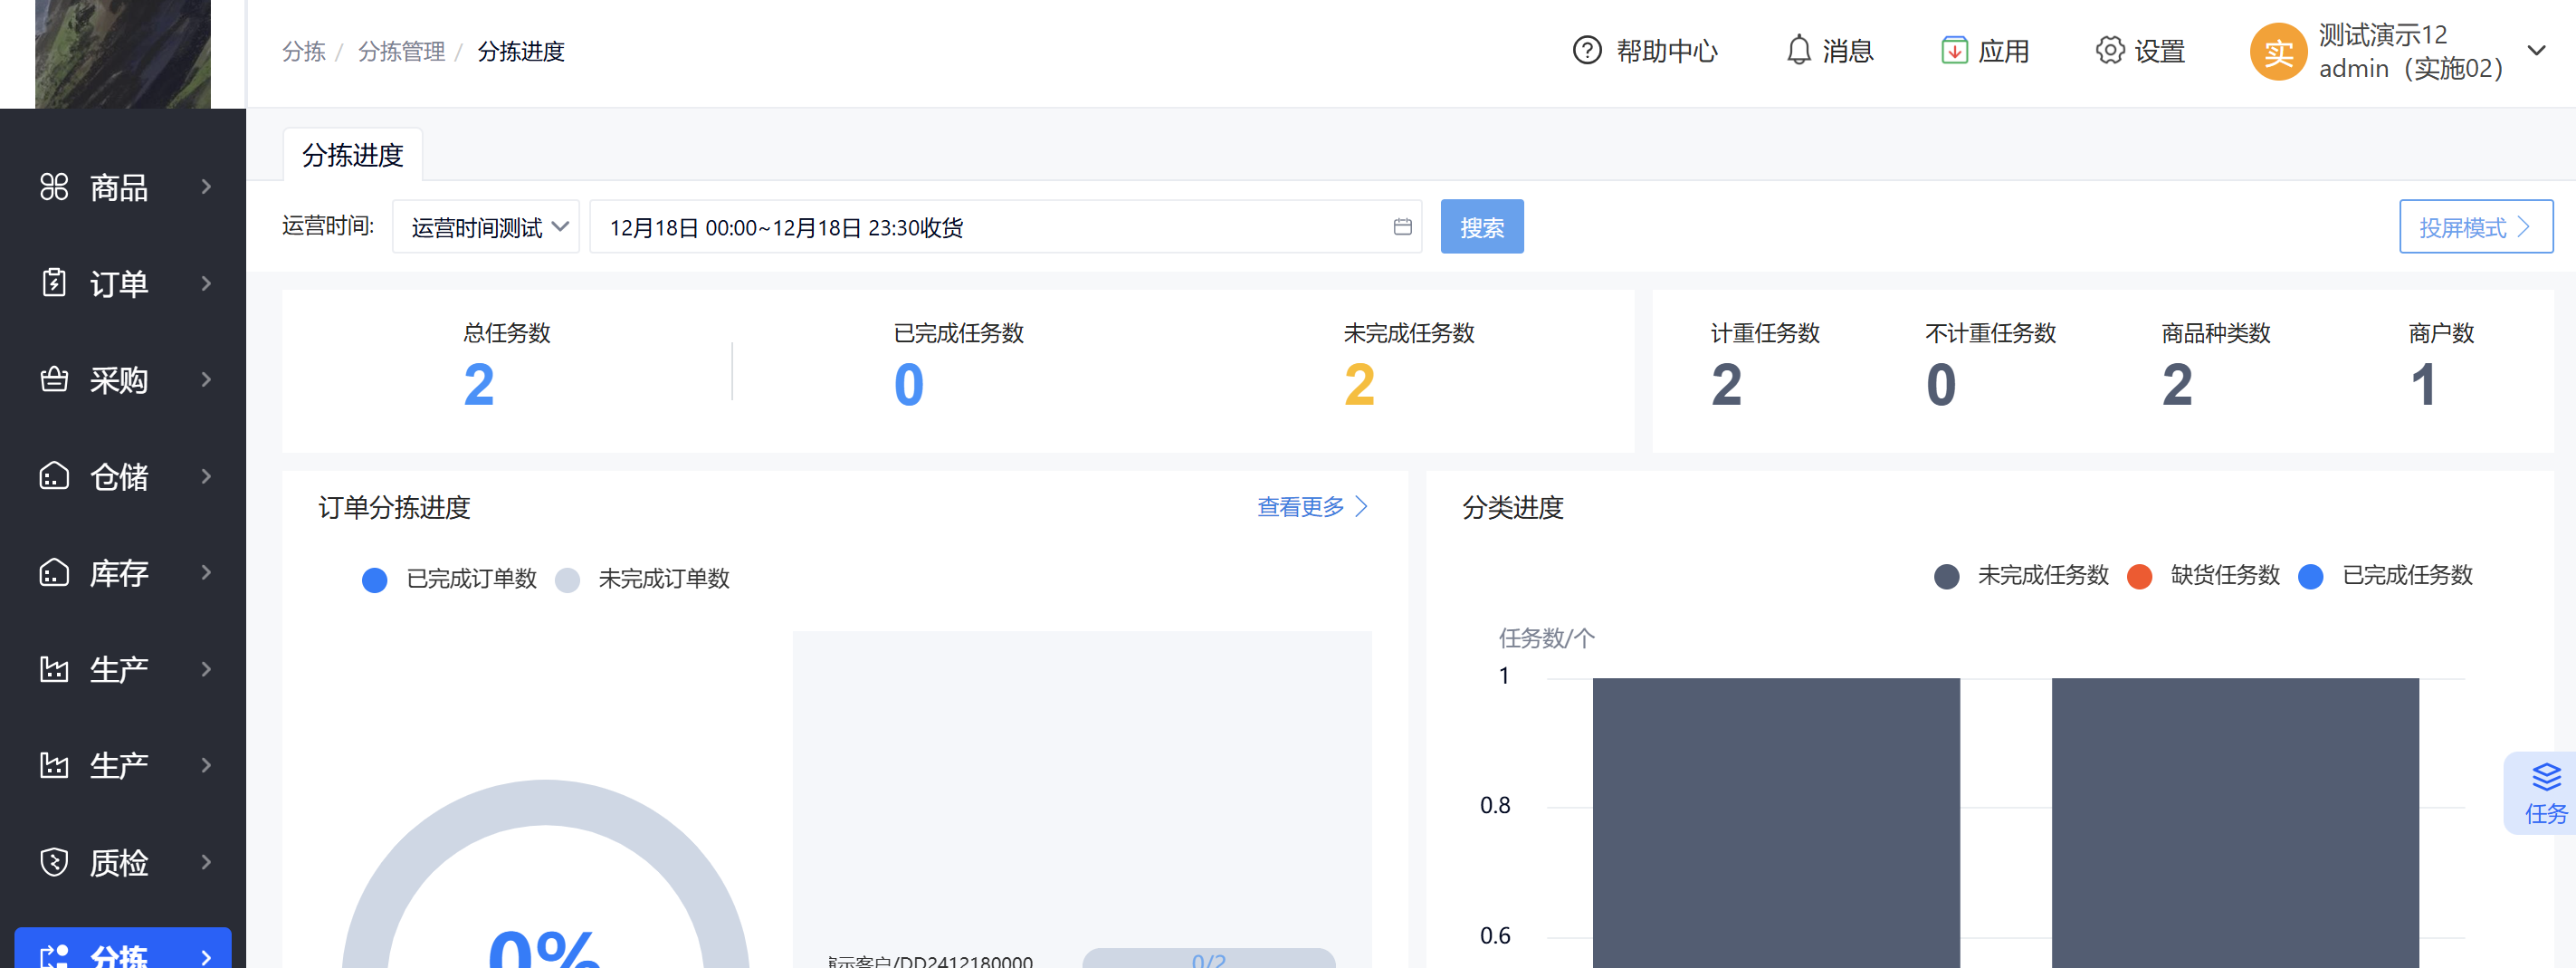Click the 已完成任务数 value 0
Viewport: 2576px width, 968px height.
(909, 385)
